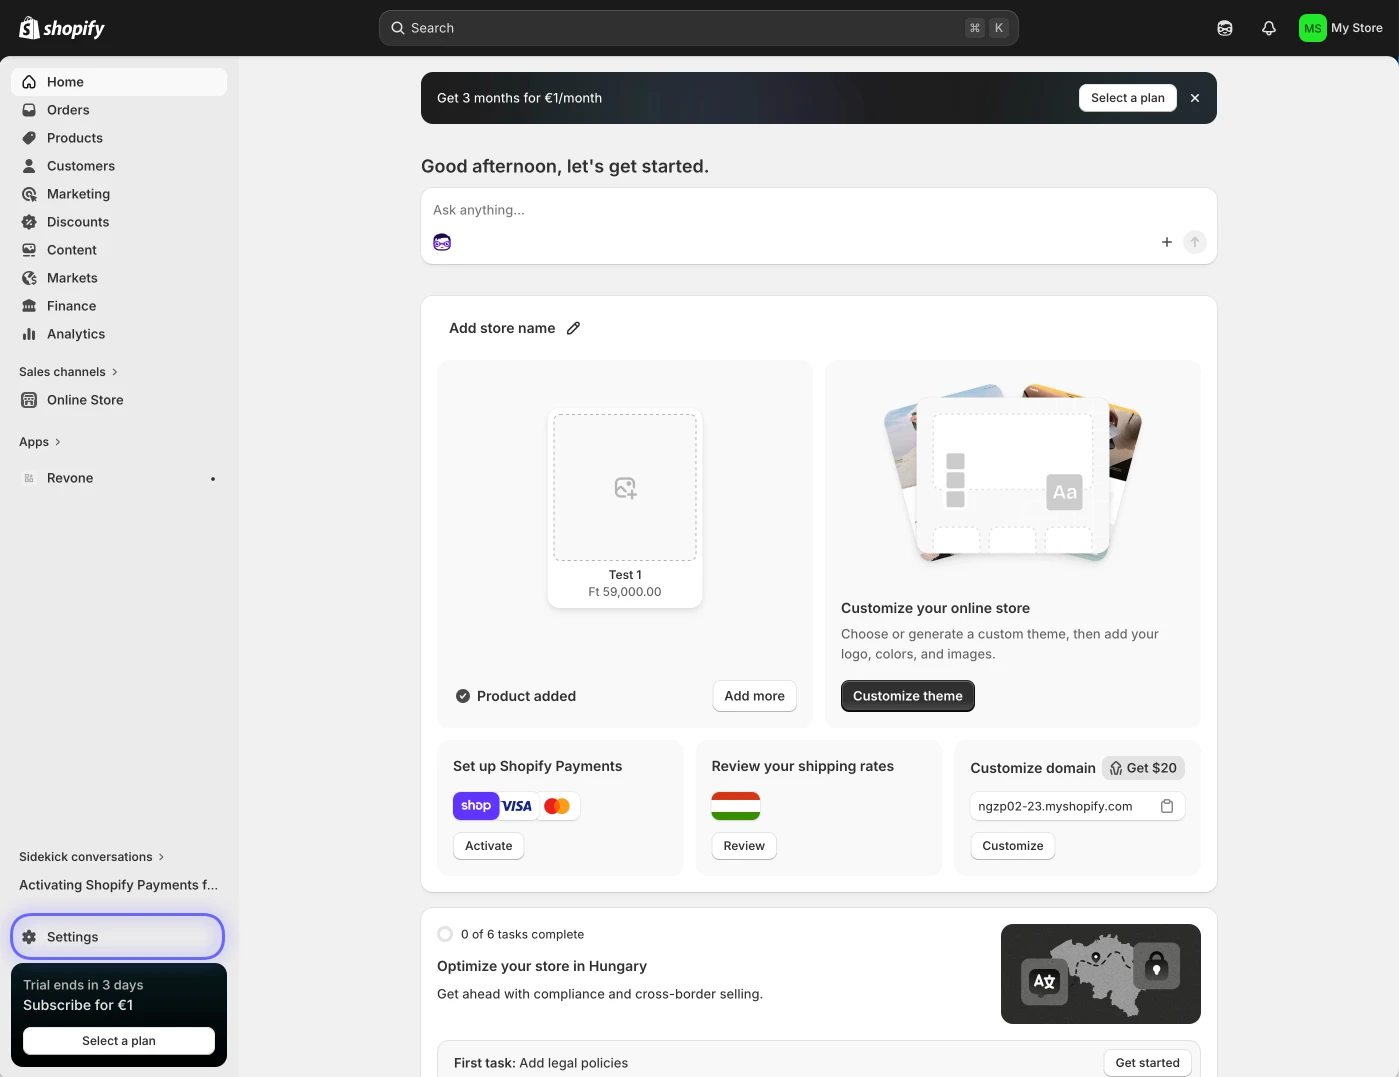Open the Products menu item
The height and width of the screenshot is (1077, 1399).
[119, 138]
